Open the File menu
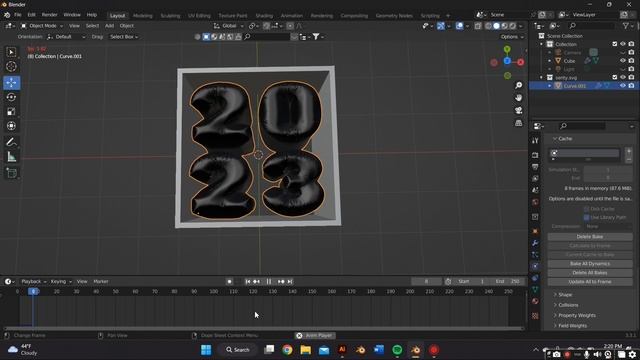Screen dimensions: 640x360 tap(18, 15)
